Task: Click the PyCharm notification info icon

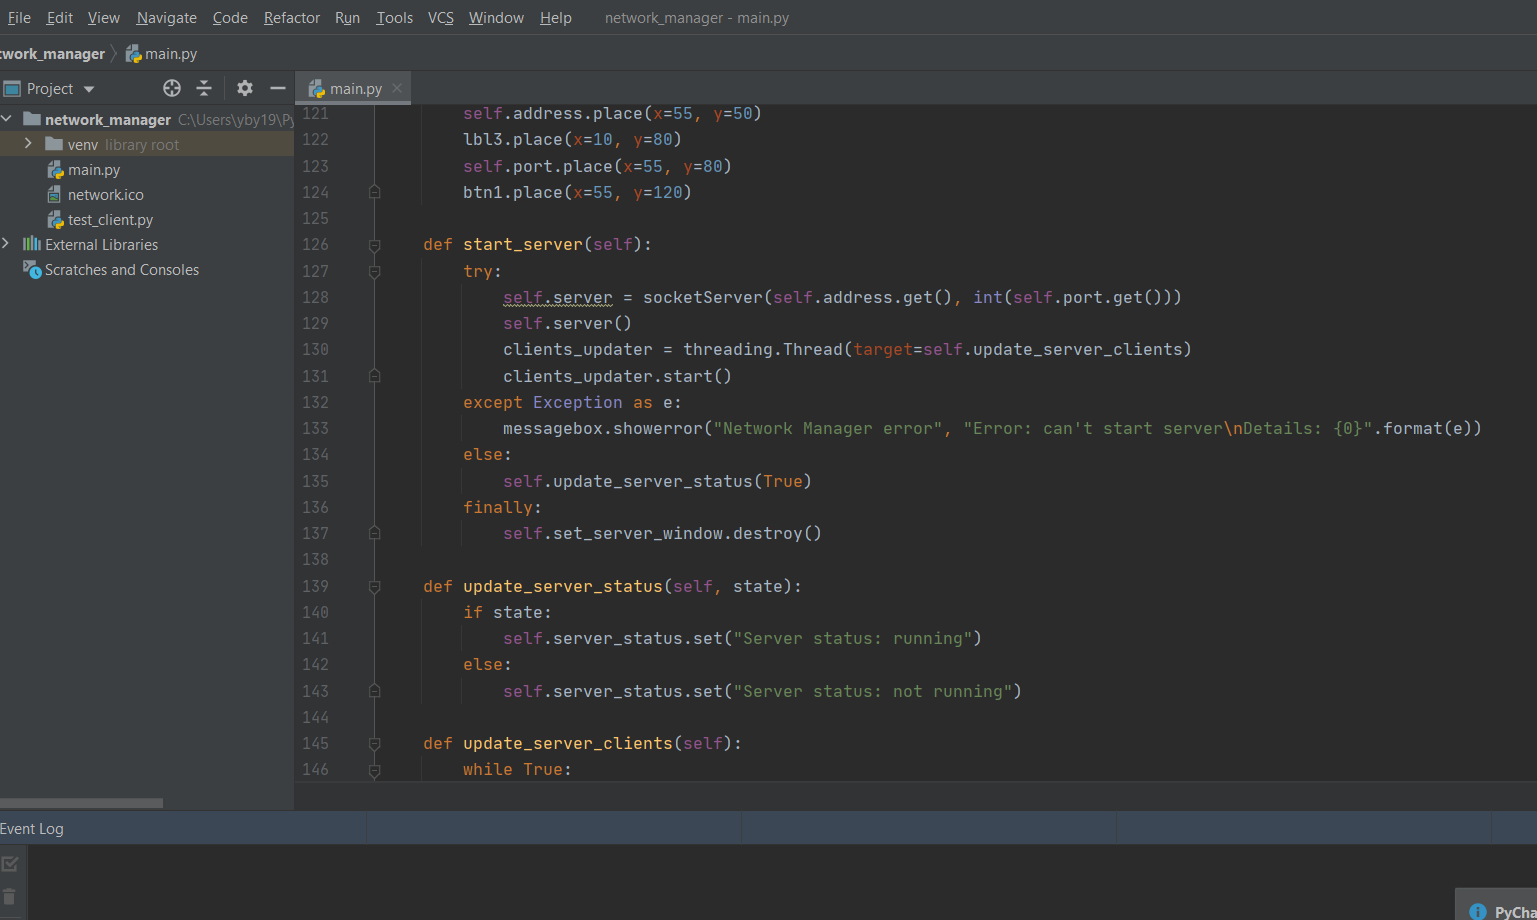Action: 1477,911
